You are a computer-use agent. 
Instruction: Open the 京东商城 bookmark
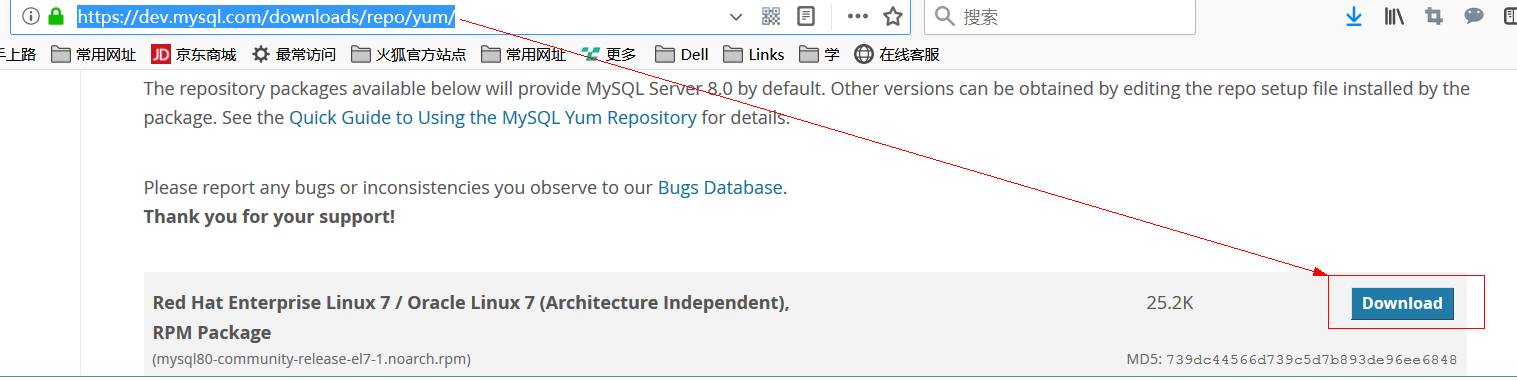pyautogui.click(x=194, y=54)
